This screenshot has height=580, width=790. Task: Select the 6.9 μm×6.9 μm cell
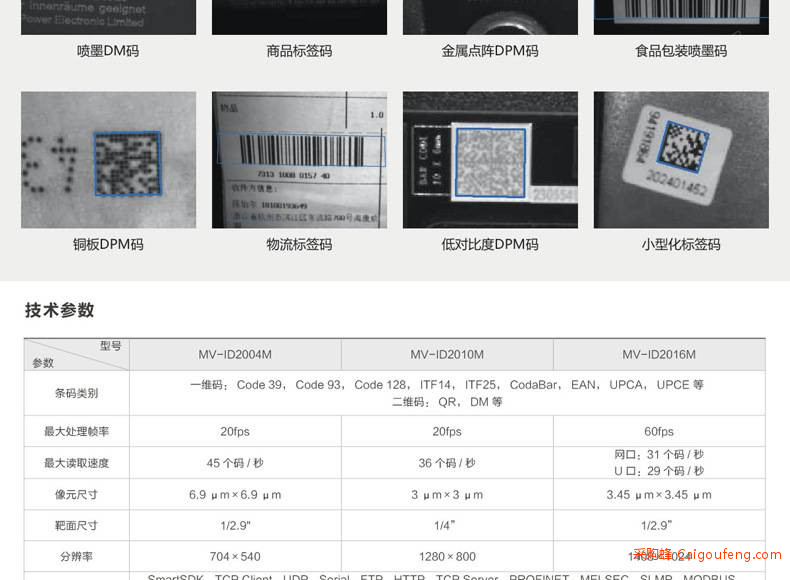(x=235, y=495)
